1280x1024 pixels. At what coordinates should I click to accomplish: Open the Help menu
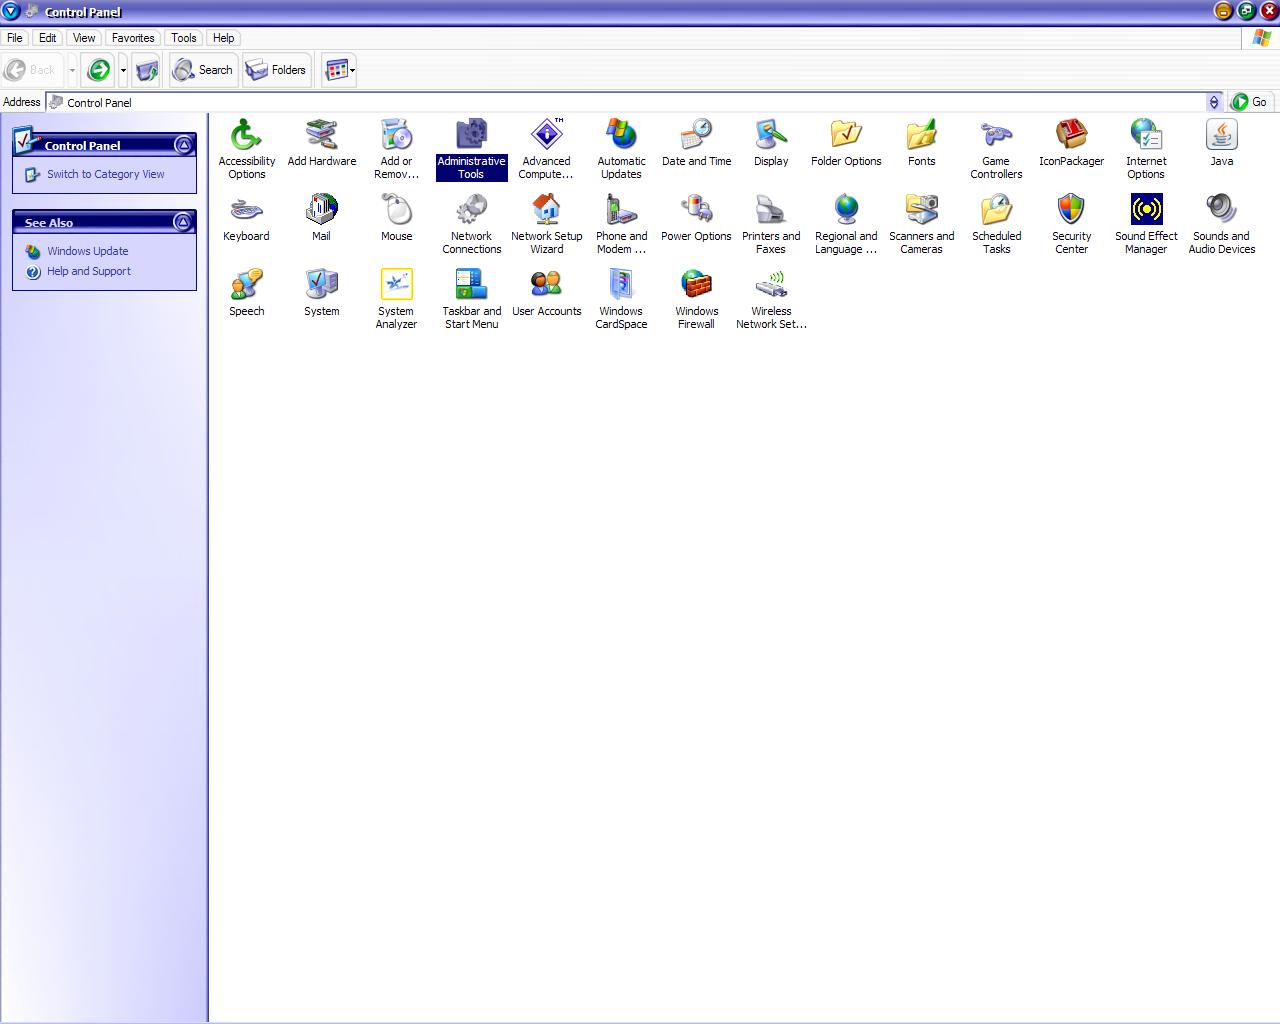coord(224,38)
